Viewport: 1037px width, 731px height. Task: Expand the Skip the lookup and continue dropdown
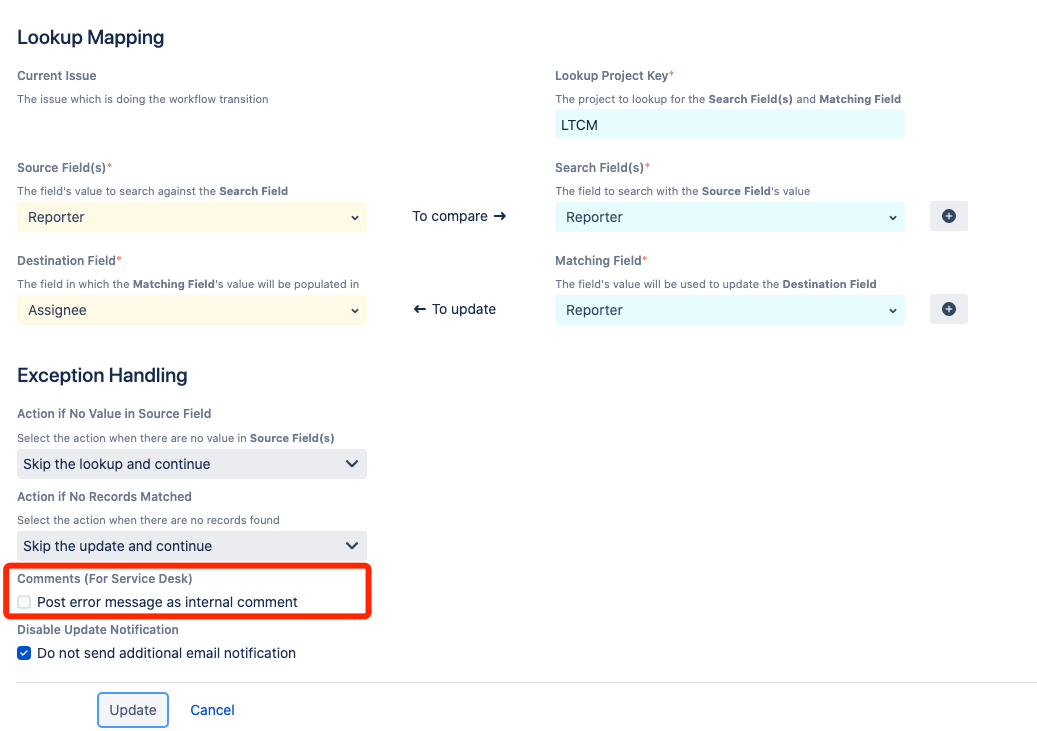pos(192,464)
